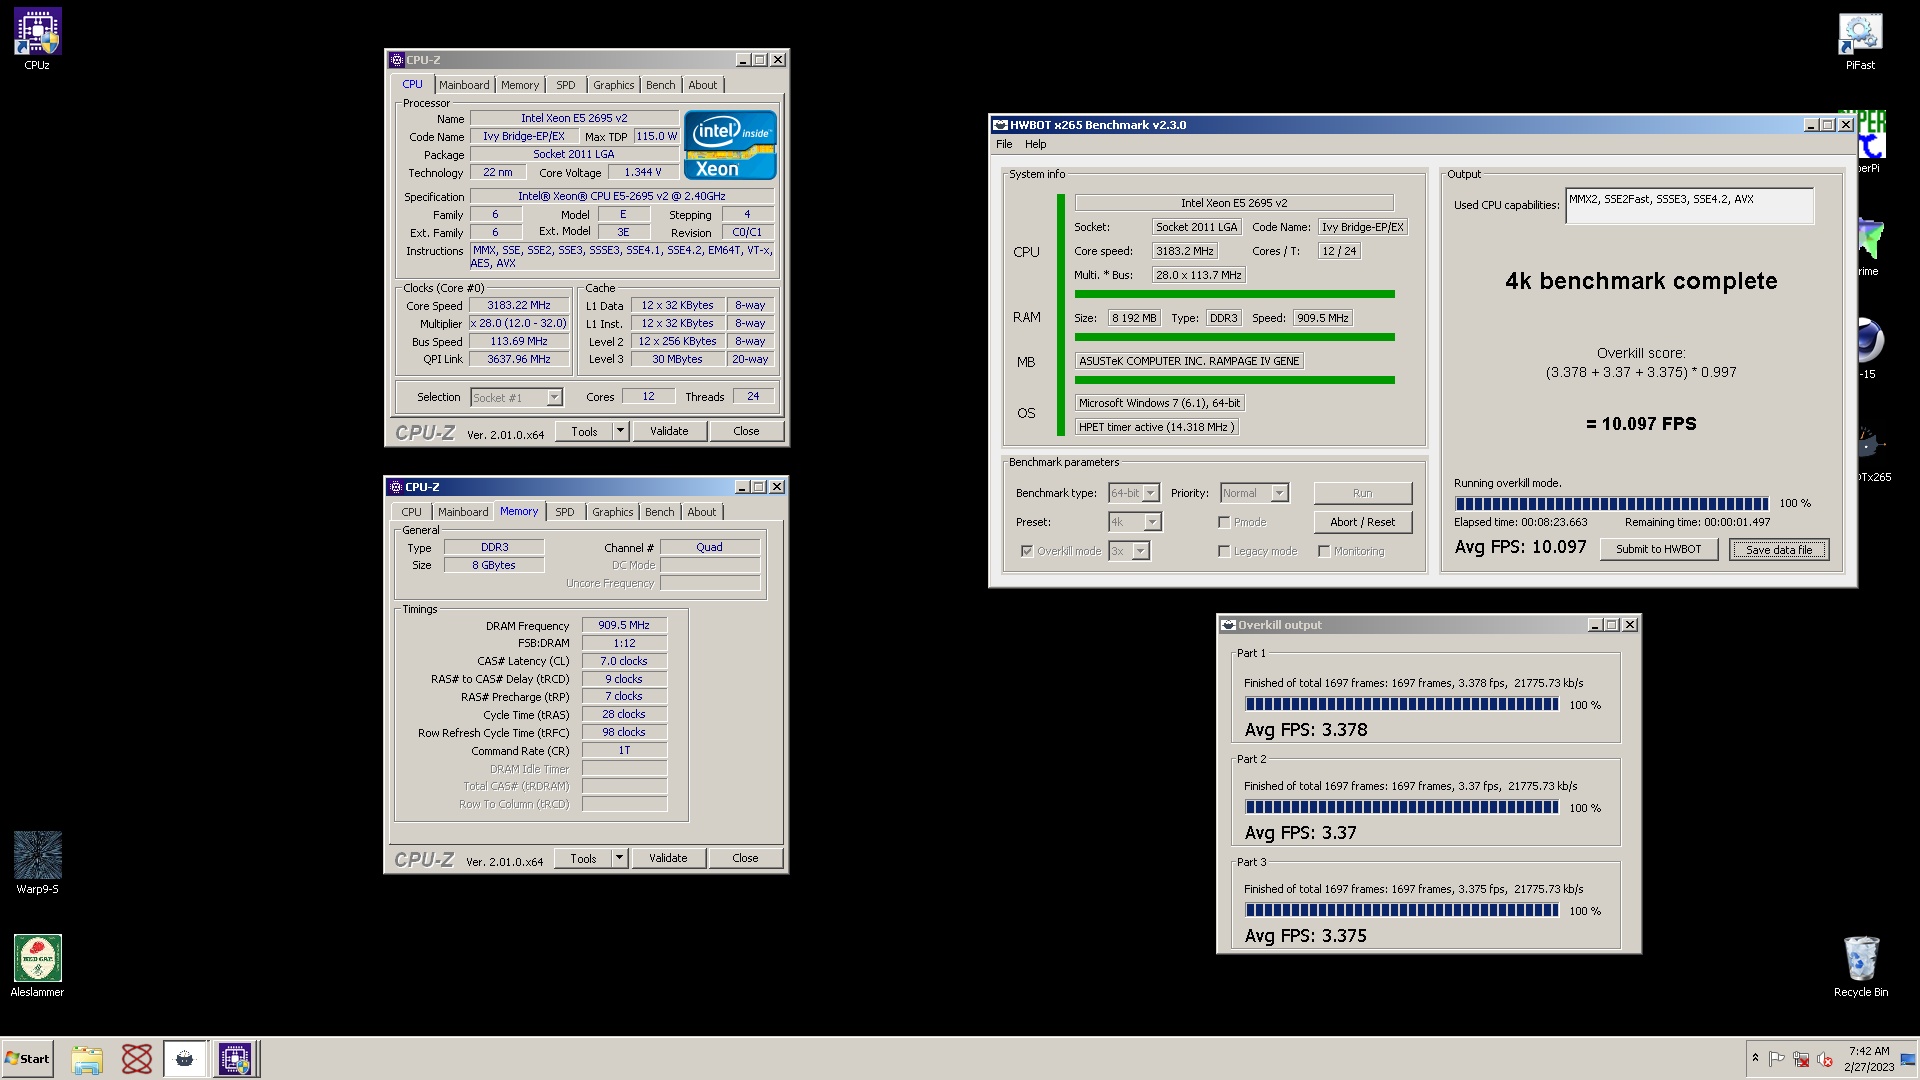The width and height of the screenshot is (1920, 1080).
Task: Click the Core Speed 3183.22 MHz field
Action: 519,306
